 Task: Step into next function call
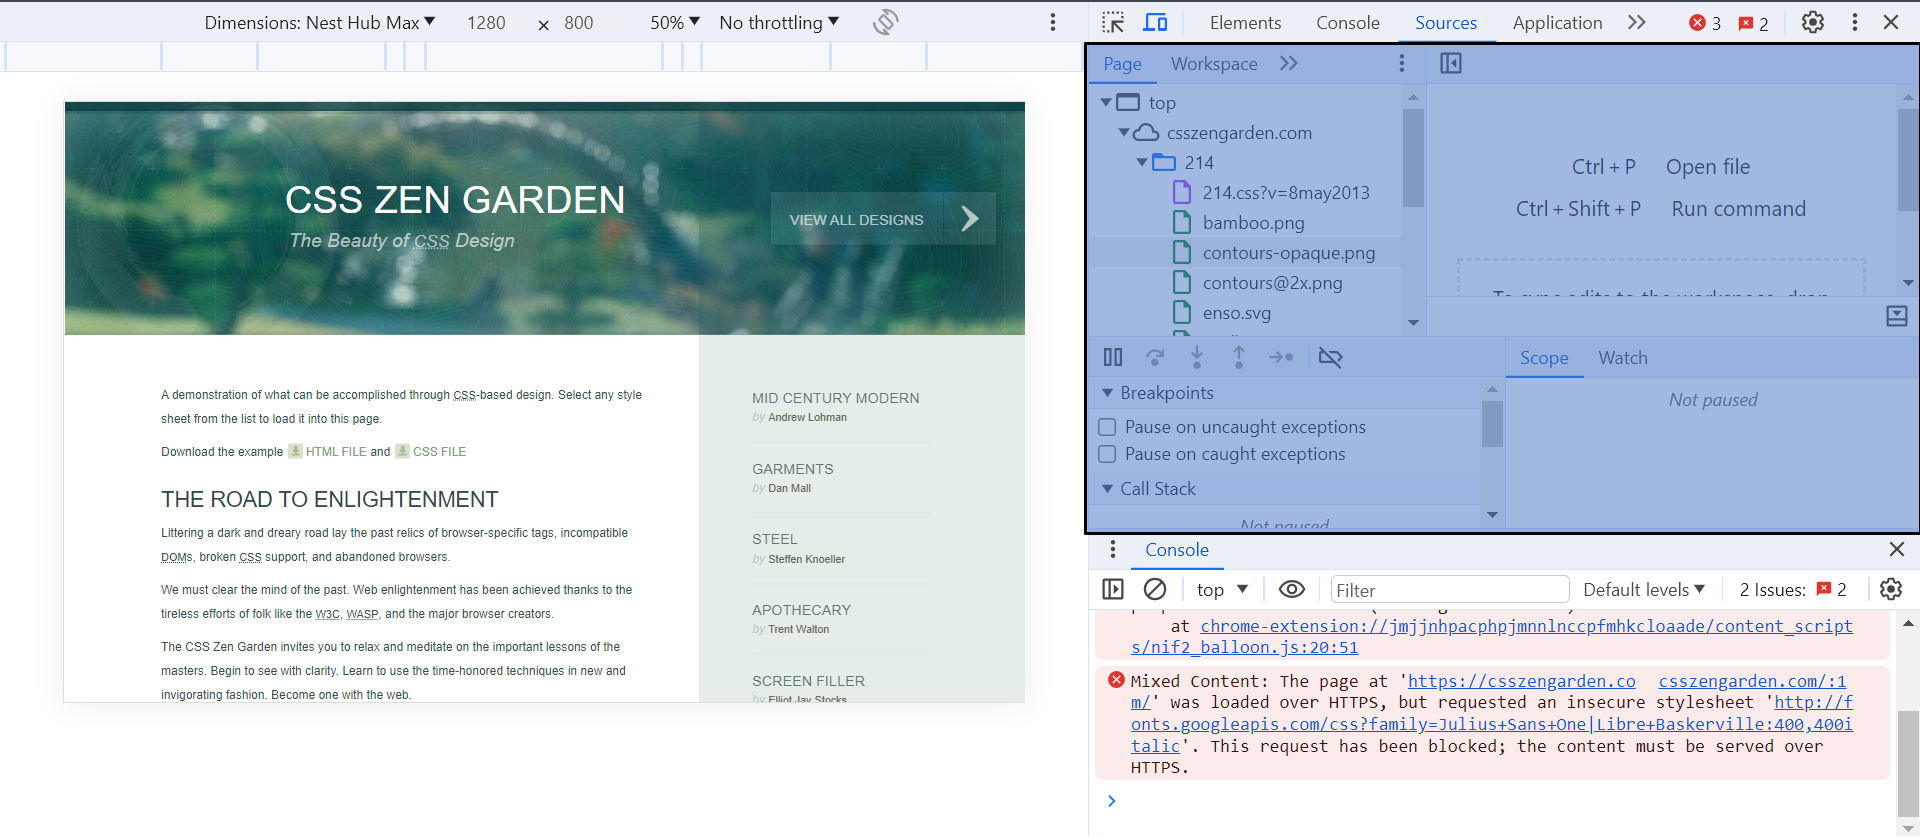(x=1197, y=357)
